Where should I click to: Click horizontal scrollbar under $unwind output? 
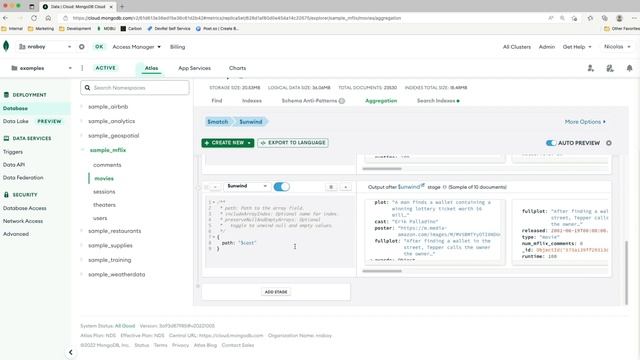382,271
